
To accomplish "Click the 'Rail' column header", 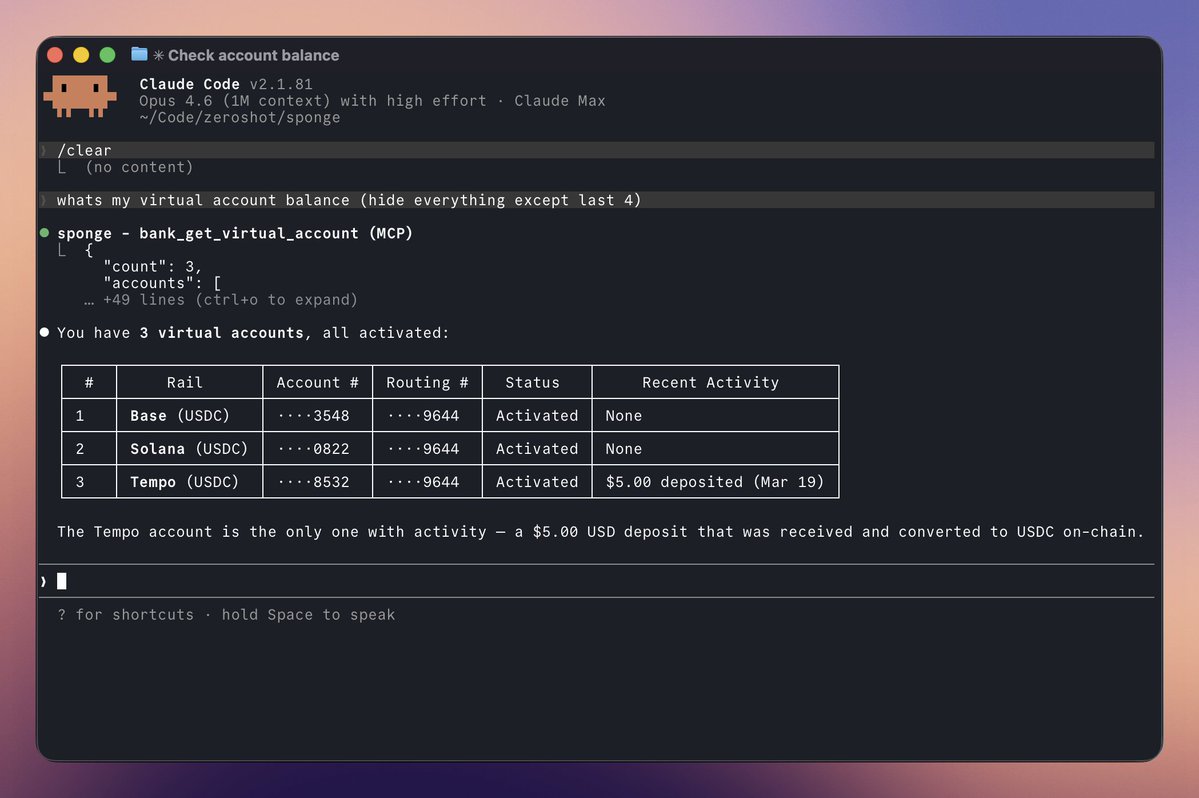I will (x=184, y=382).
